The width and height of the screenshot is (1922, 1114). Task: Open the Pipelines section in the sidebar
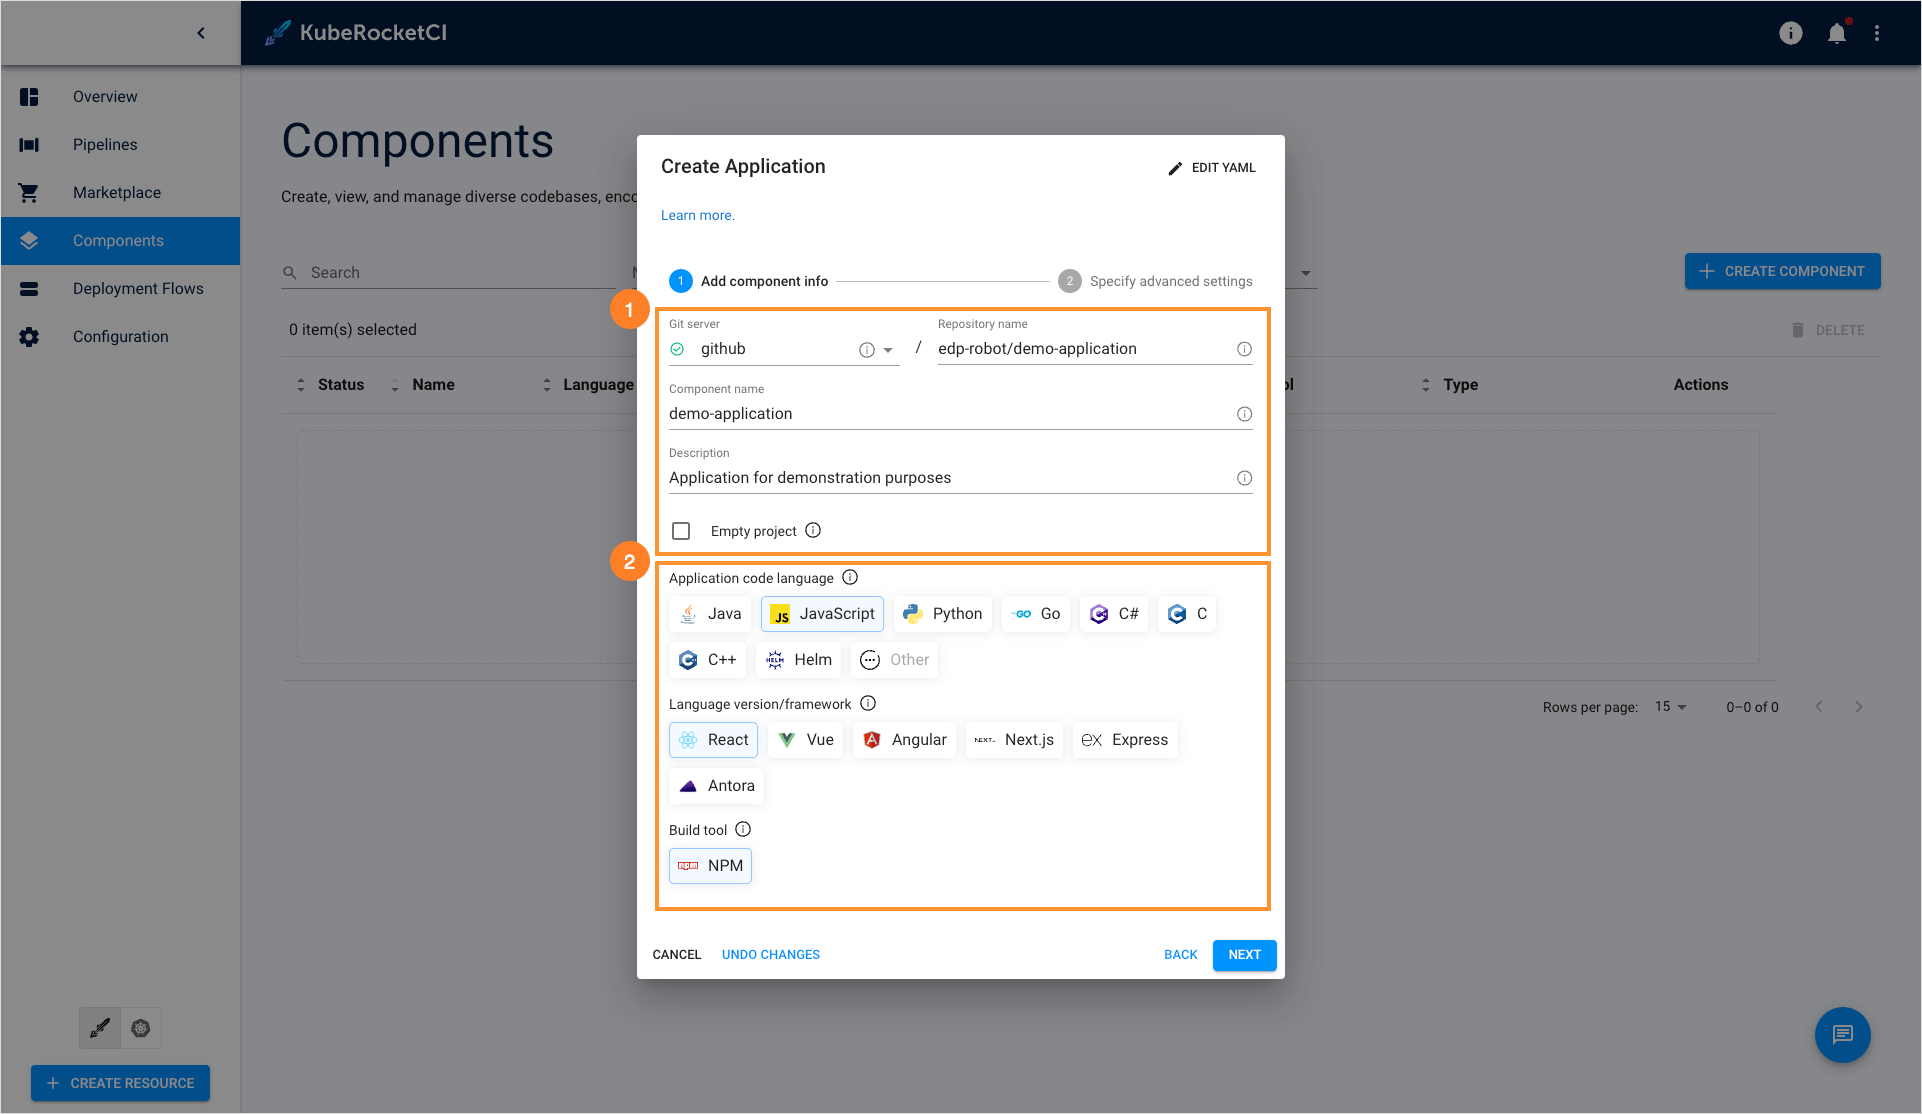pos(104,144)
